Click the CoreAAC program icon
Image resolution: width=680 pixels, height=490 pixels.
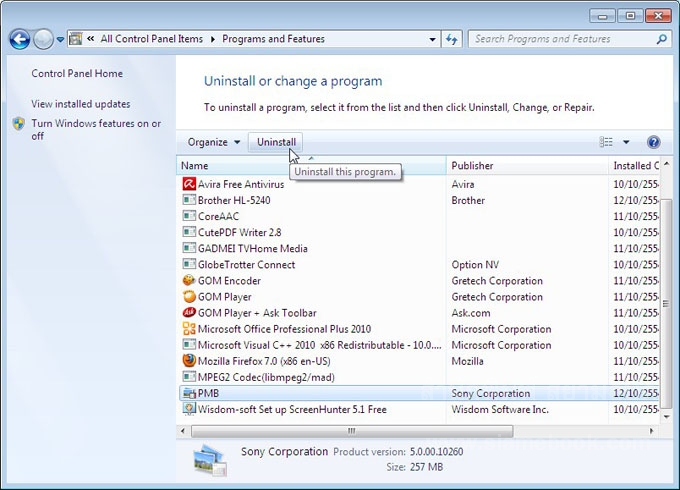click(x=189, y=216)
